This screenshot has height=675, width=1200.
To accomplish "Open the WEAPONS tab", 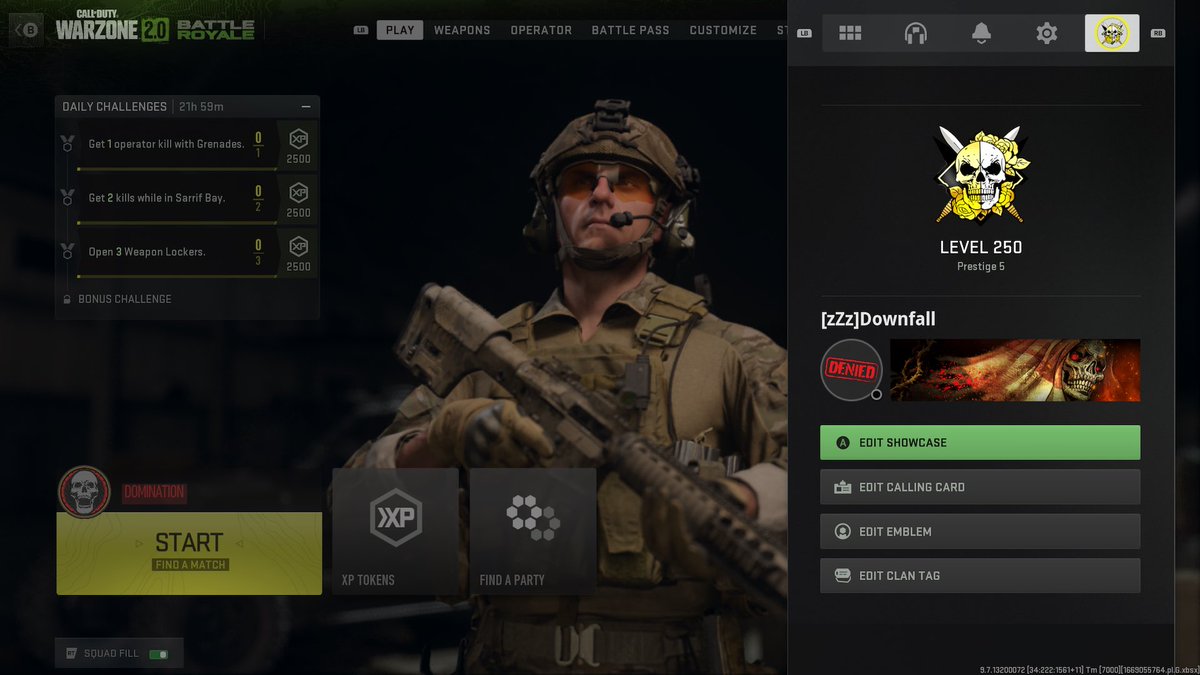I will (462, 30).
